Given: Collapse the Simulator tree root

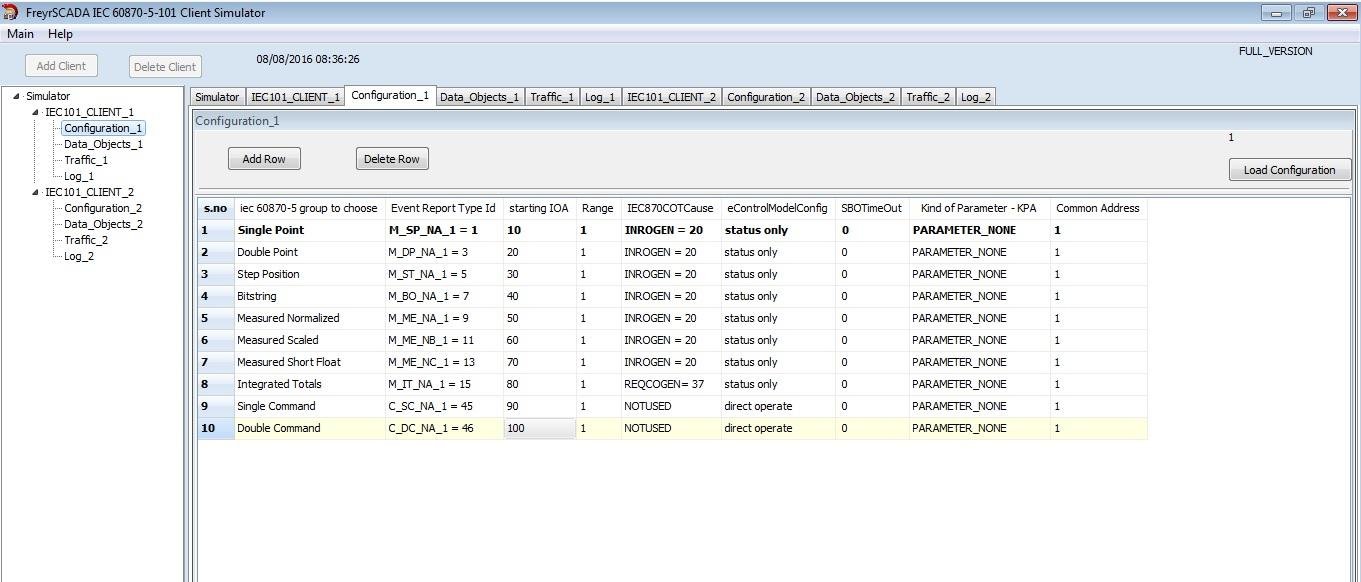Looking at the screenshot, I should point(16,96).
